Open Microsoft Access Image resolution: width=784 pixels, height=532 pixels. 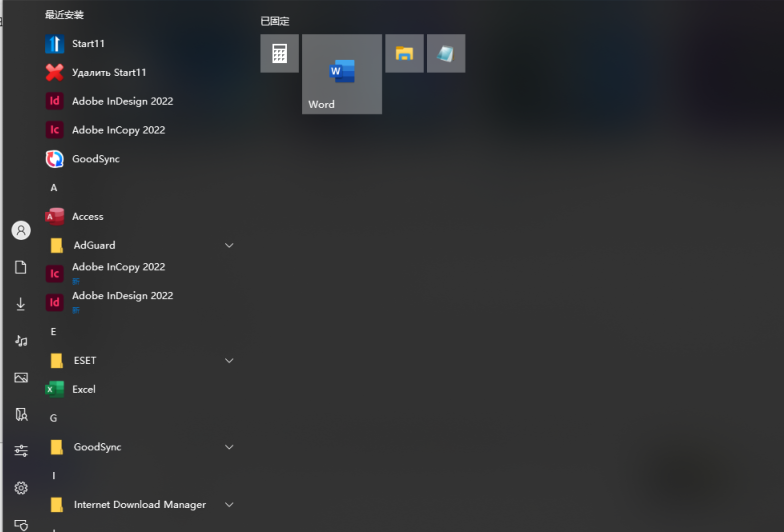140,216
